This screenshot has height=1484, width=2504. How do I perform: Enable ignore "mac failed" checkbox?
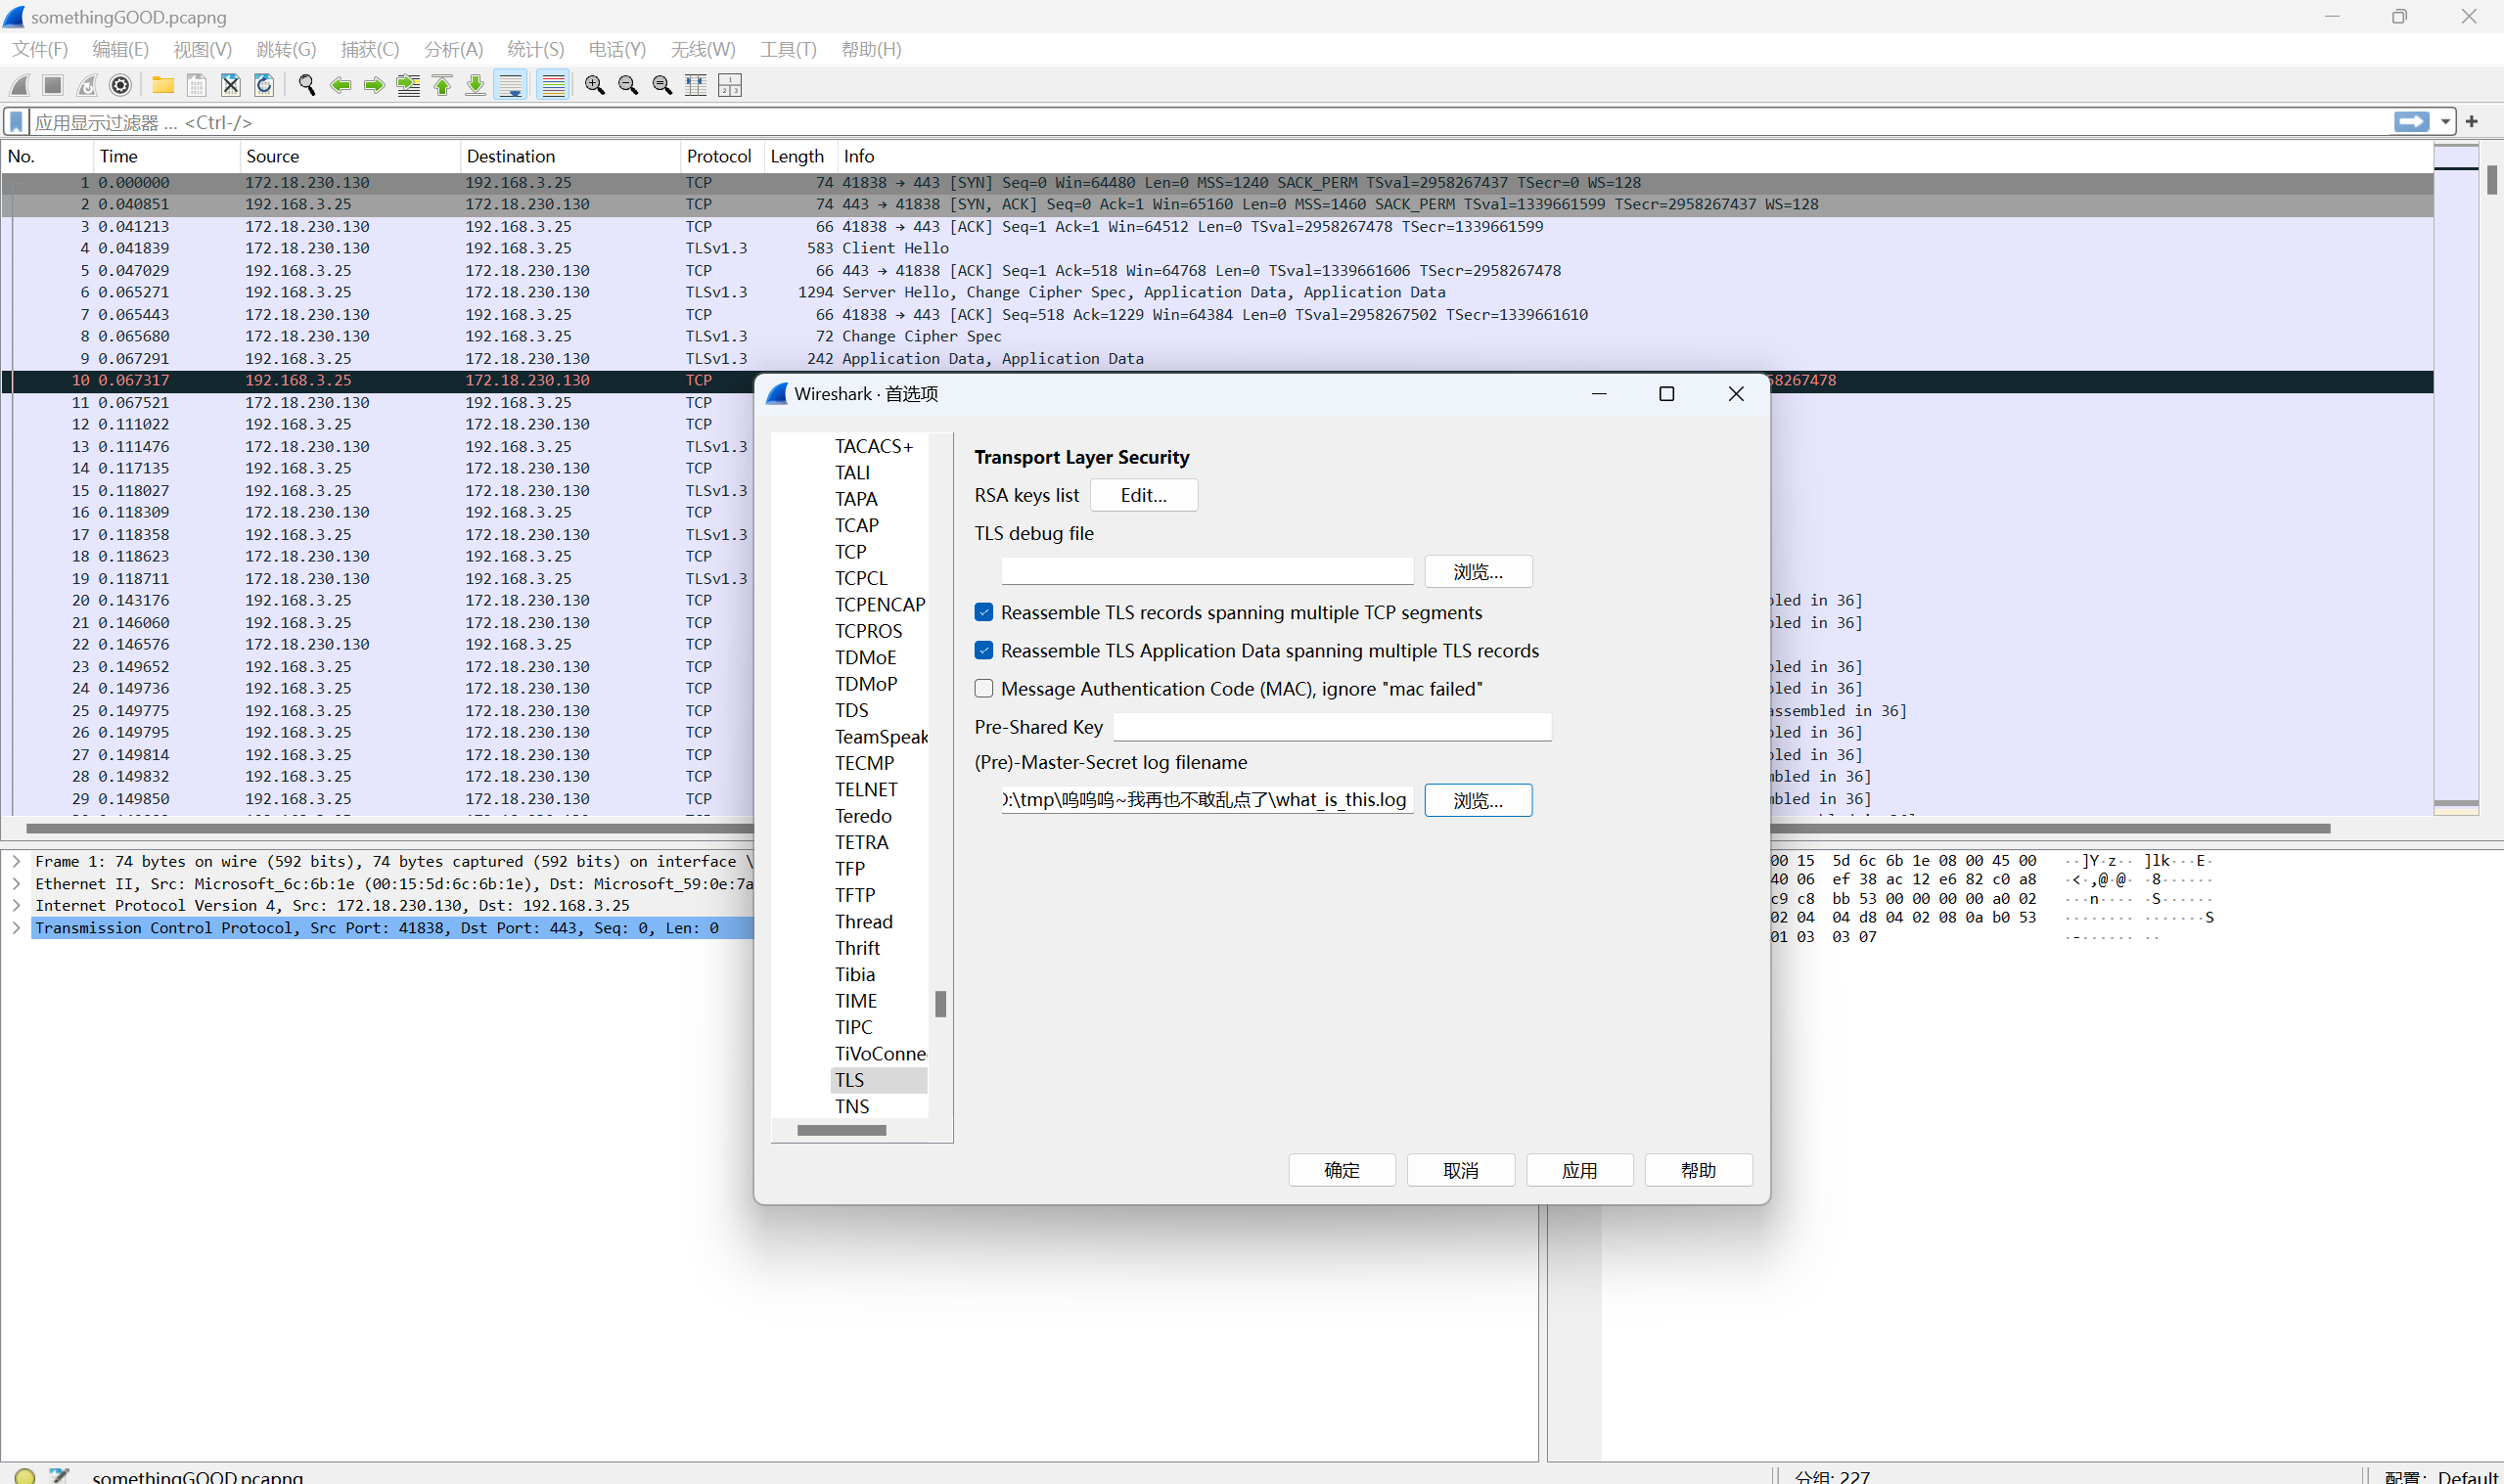(x=984, y=688)
